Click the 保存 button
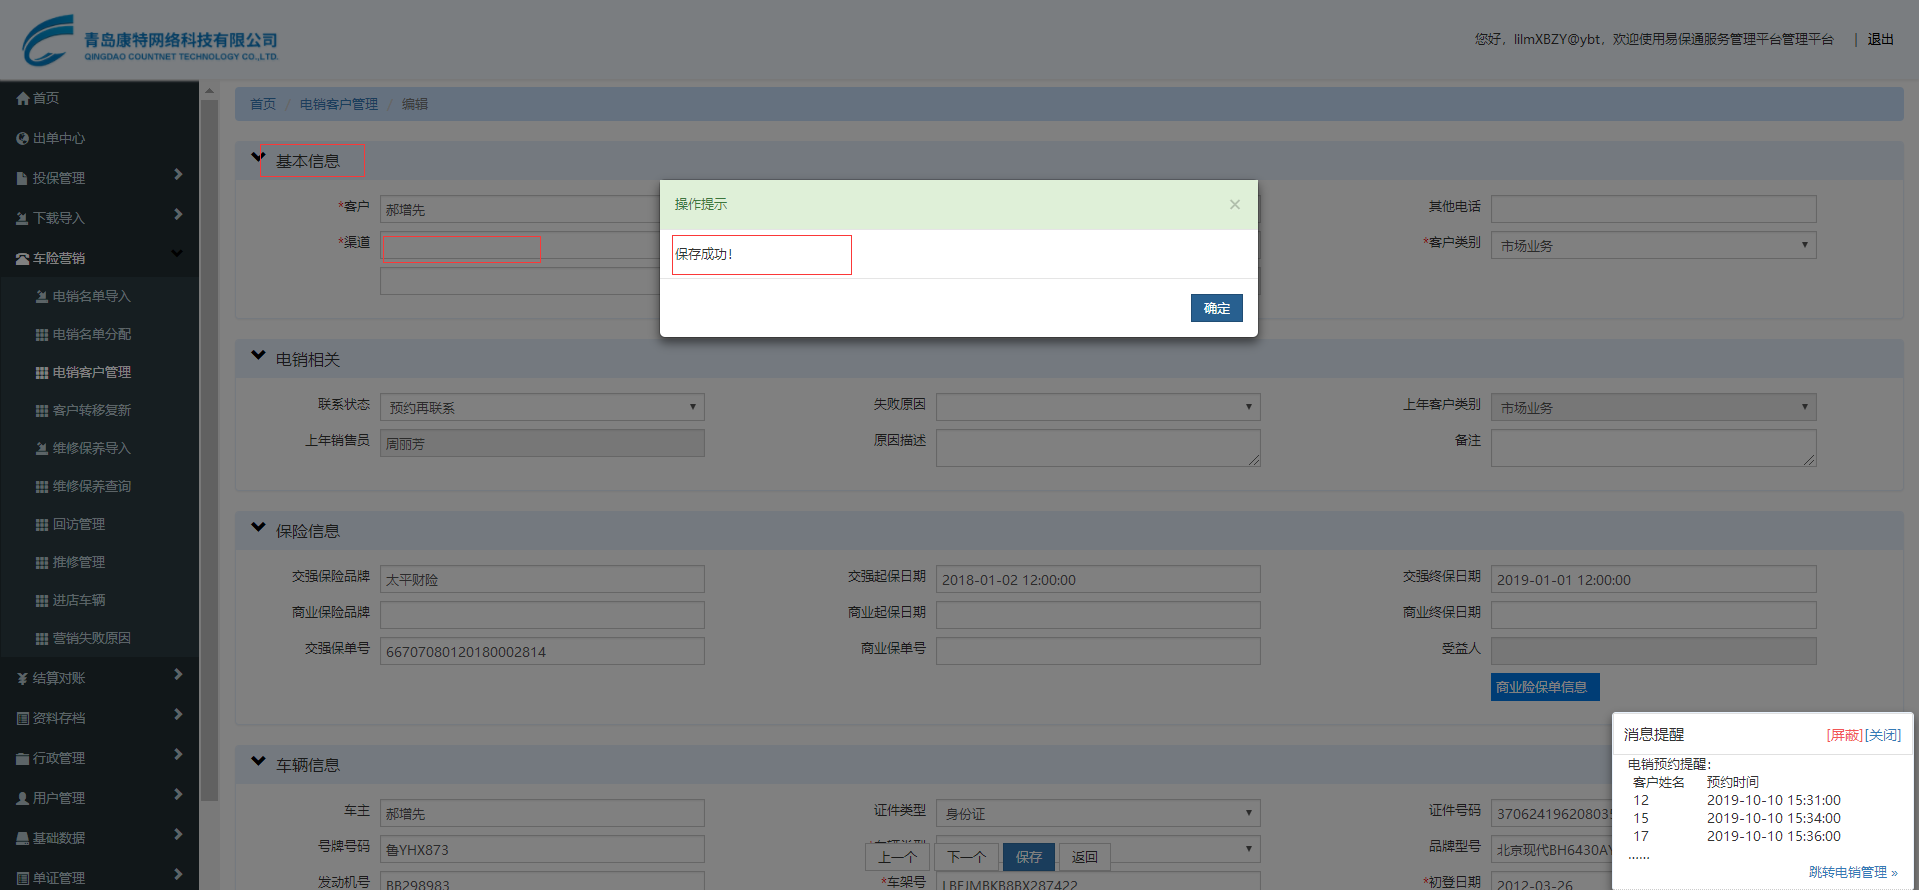The width and height of the screenshot is (1919, 890). point(1028,857)
